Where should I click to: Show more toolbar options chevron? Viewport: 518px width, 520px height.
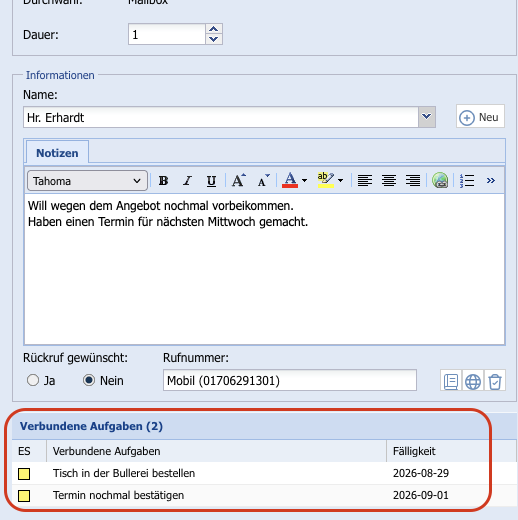[x=491, y=181]
